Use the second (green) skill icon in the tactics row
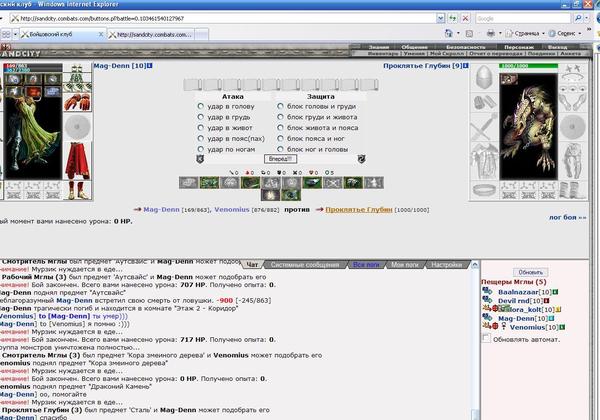Image resolution: width=600 pixels, height=420 pixels. pos(209,182)
